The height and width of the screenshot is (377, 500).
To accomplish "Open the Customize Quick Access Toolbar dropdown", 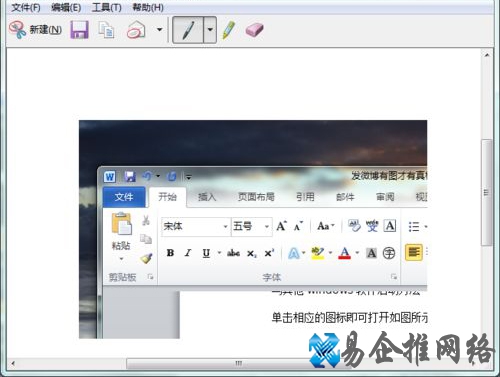I will coord(189,177).
